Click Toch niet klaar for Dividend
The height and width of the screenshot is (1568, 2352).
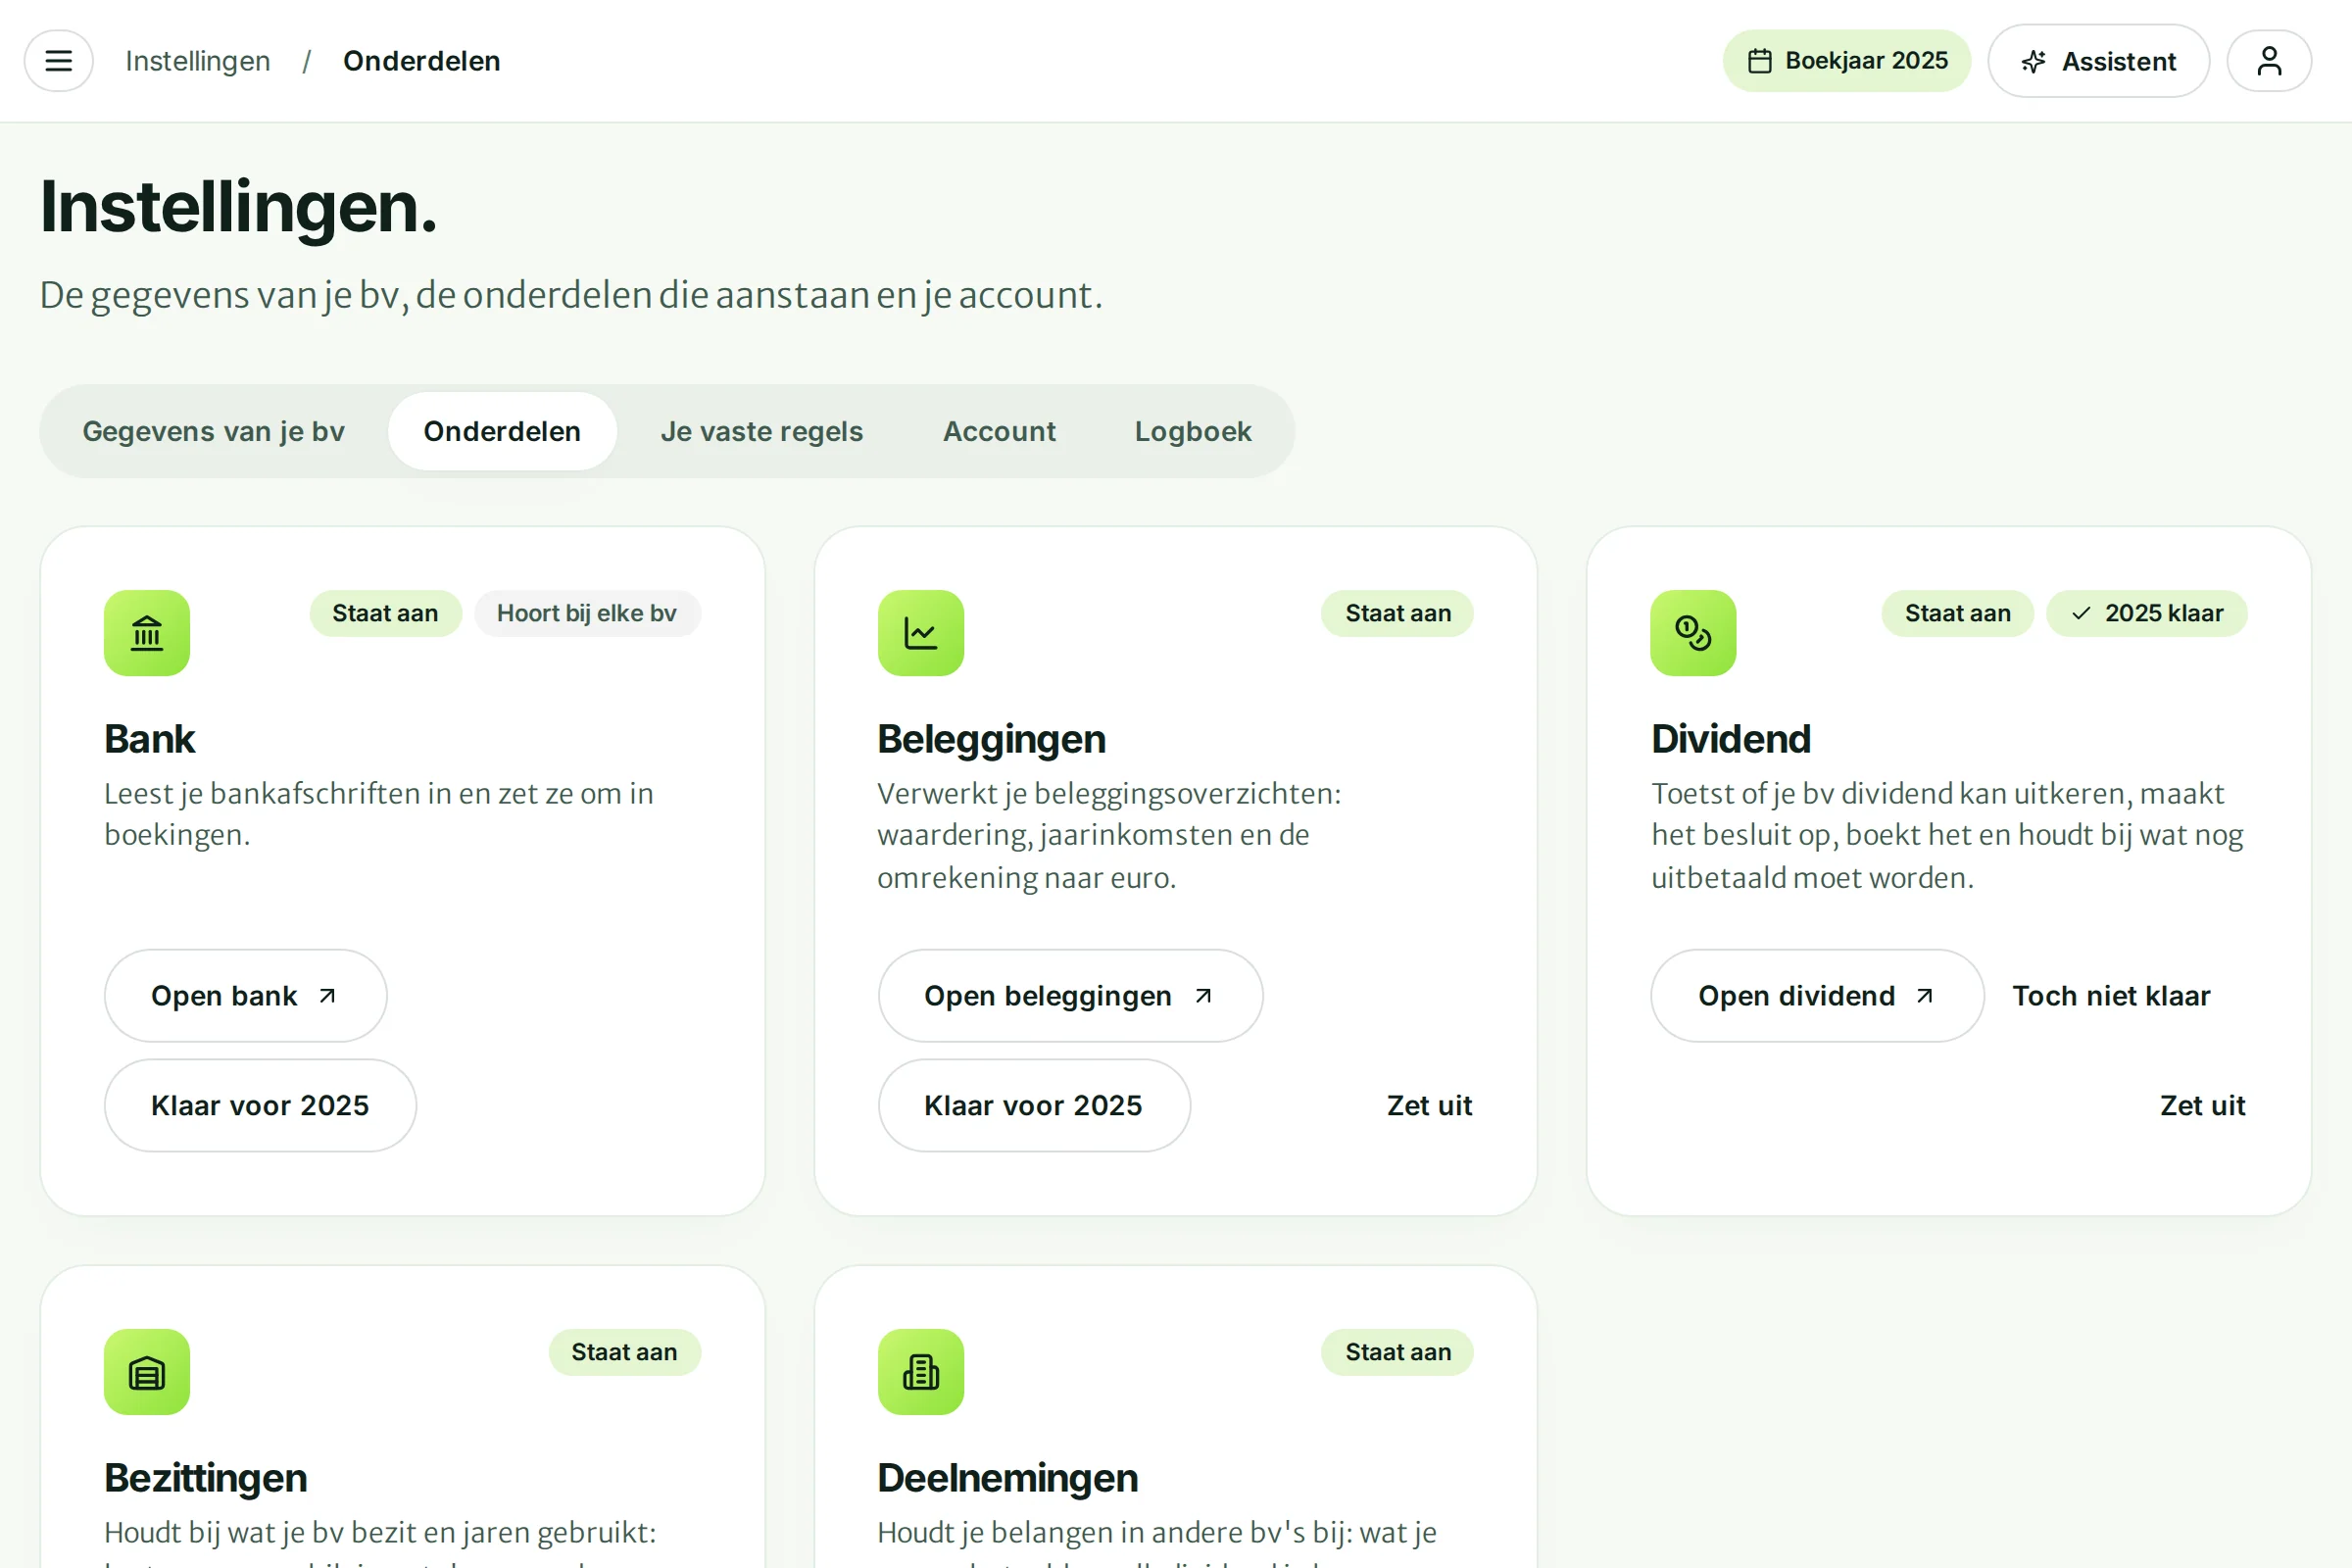[x=2111, y=996]
